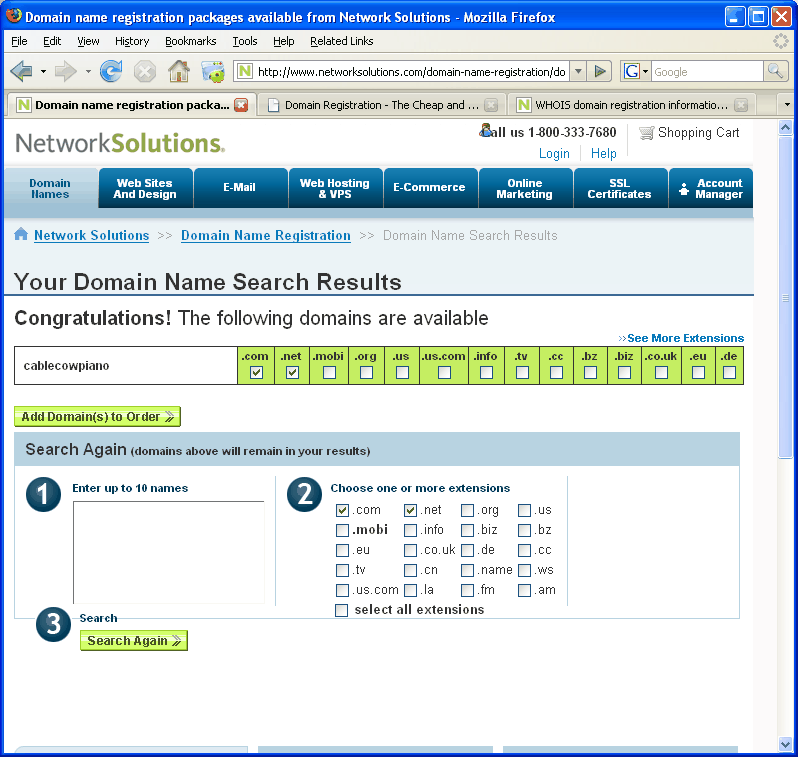
Task: Open the search engine selector dropdown
Action: coord(645,71)
